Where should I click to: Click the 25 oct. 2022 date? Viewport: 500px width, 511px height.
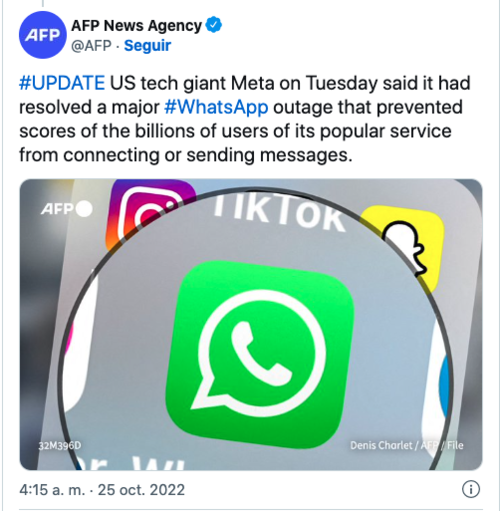[141, 490]
